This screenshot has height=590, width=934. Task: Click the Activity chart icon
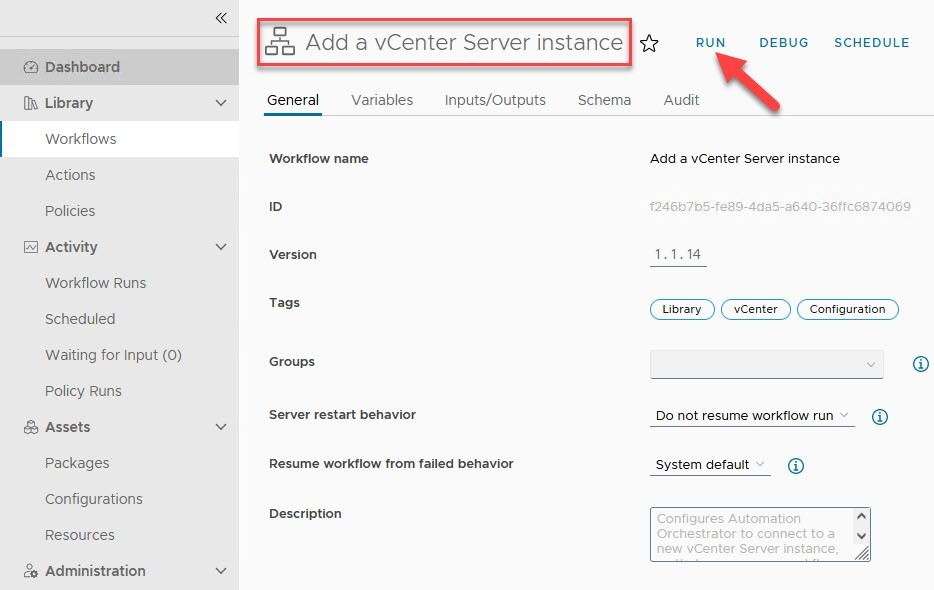tap(30, 247)
